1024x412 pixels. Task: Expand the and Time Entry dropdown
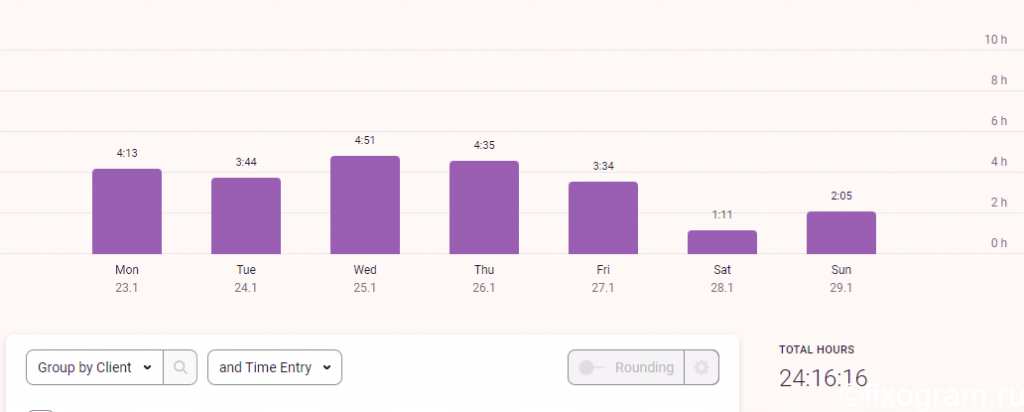pos(274,368)
